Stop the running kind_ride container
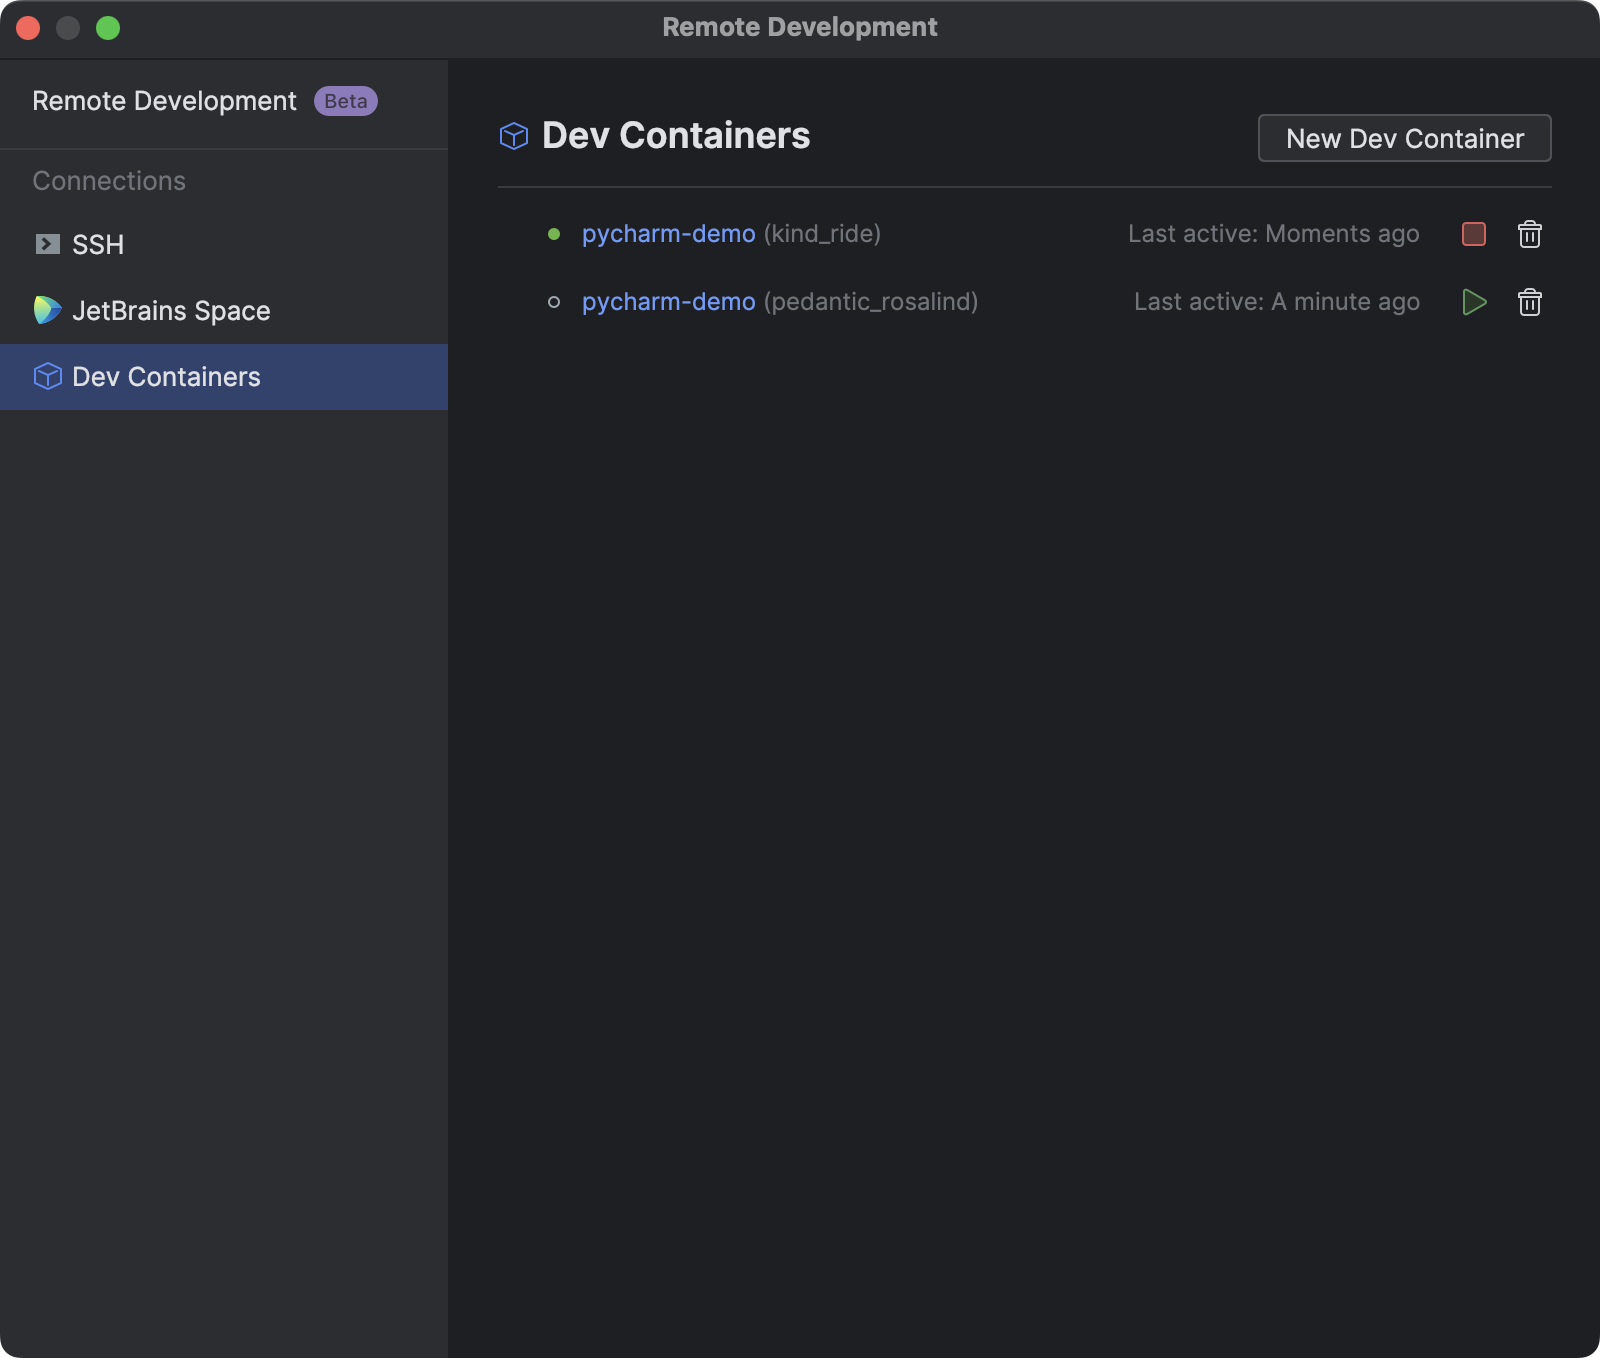The height and width of the screenshot is (1358, 1600). [1472, 234]
